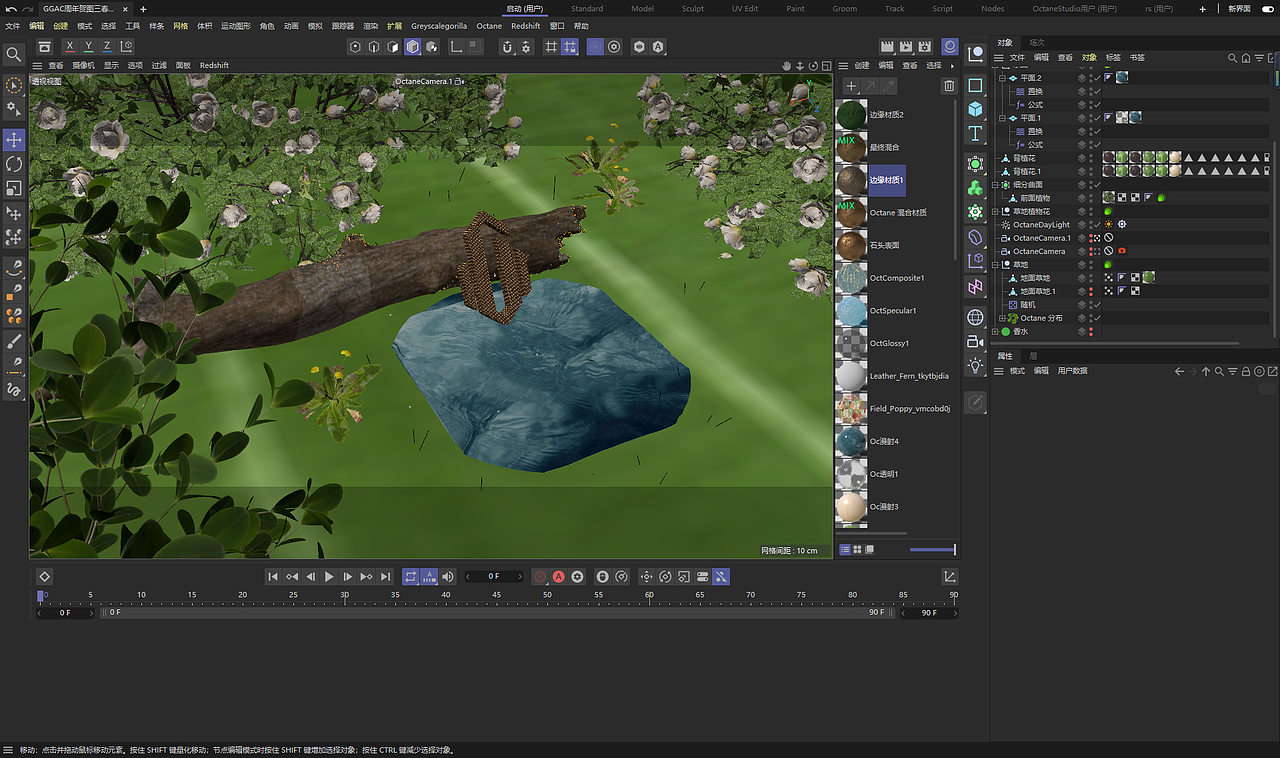Open Object Manager 标签 menu
The width and height of the screenshot is (1280, 758).
tap(1113, 58)
